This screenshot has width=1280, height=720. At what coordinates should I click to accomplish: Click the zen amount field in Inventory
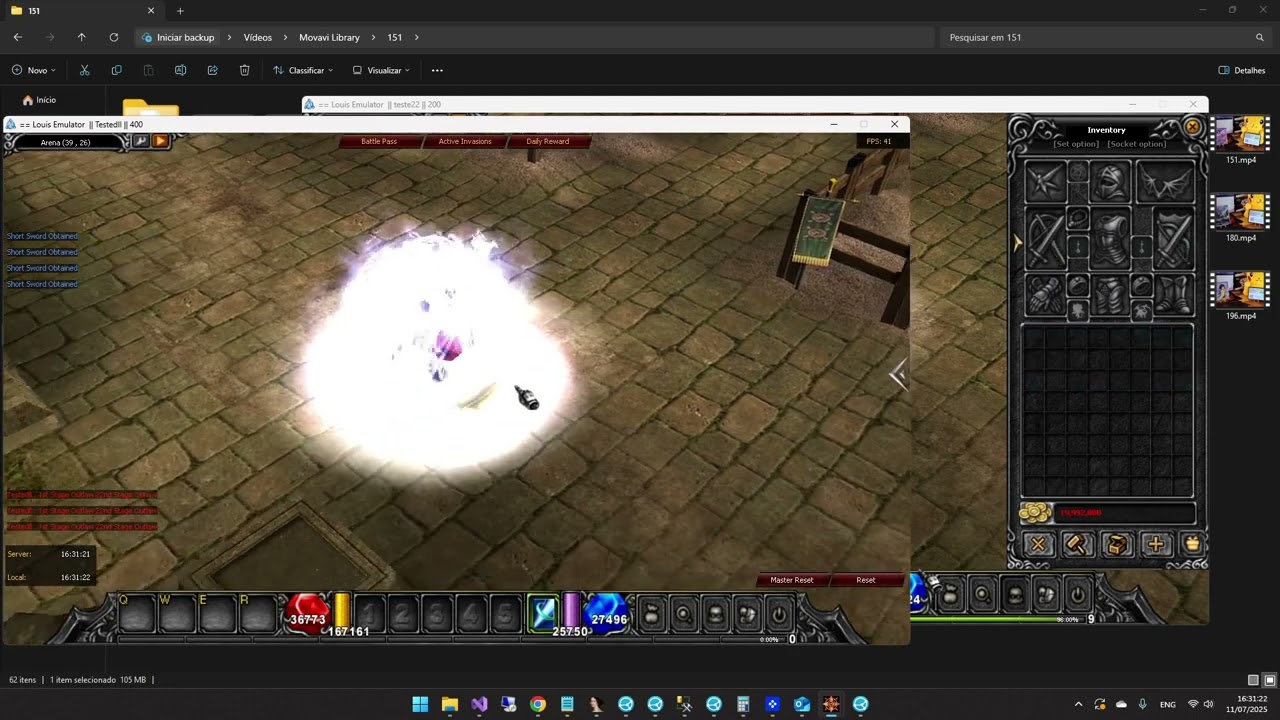click(x=1125, y=513)
